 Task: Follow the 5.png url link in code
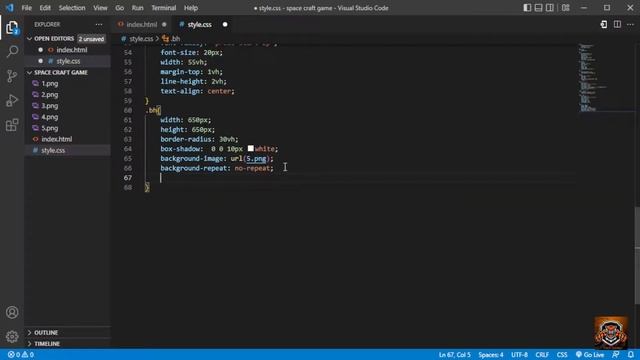click(x=256, y=158)
